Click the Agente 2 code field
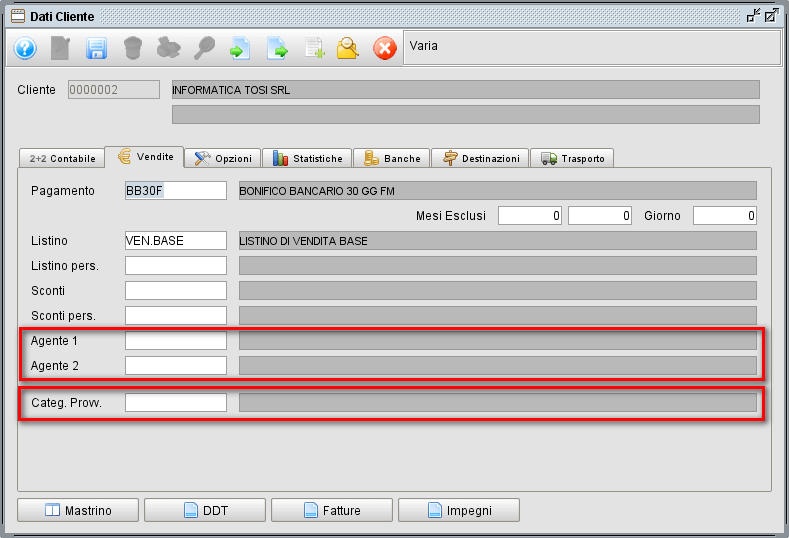 176,365
